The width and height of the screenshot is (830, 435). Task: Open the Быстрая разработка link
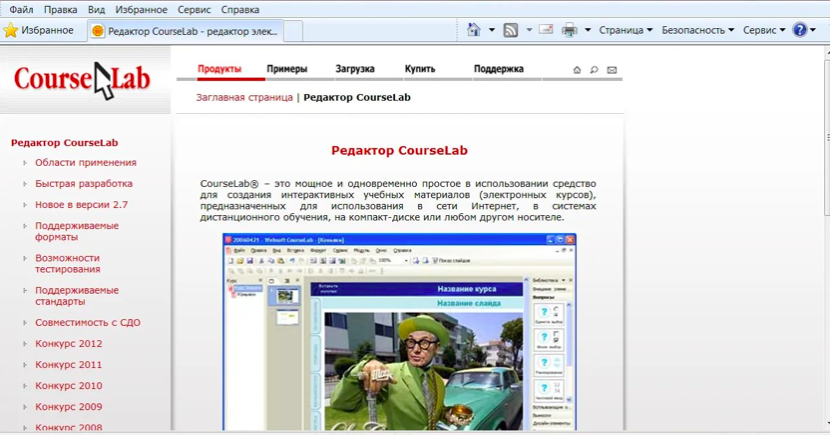point(84,184)
